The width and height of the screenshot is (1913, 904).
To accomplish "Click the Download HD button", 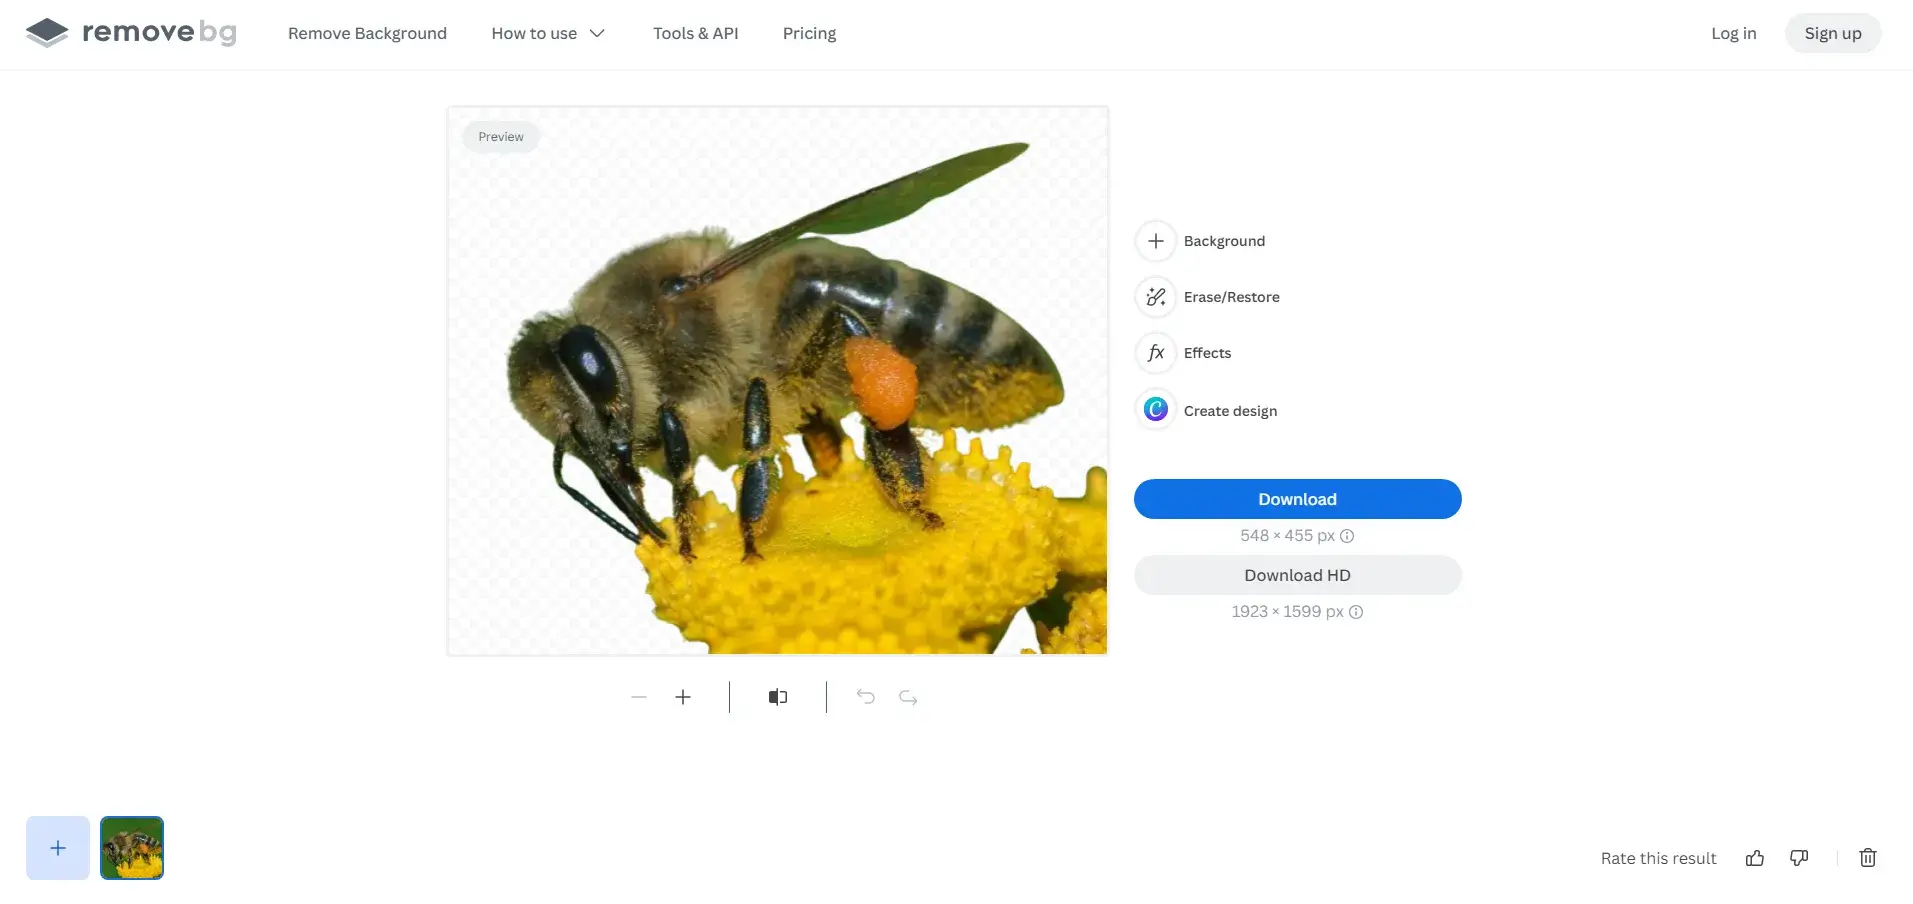I will (1297, 575).
